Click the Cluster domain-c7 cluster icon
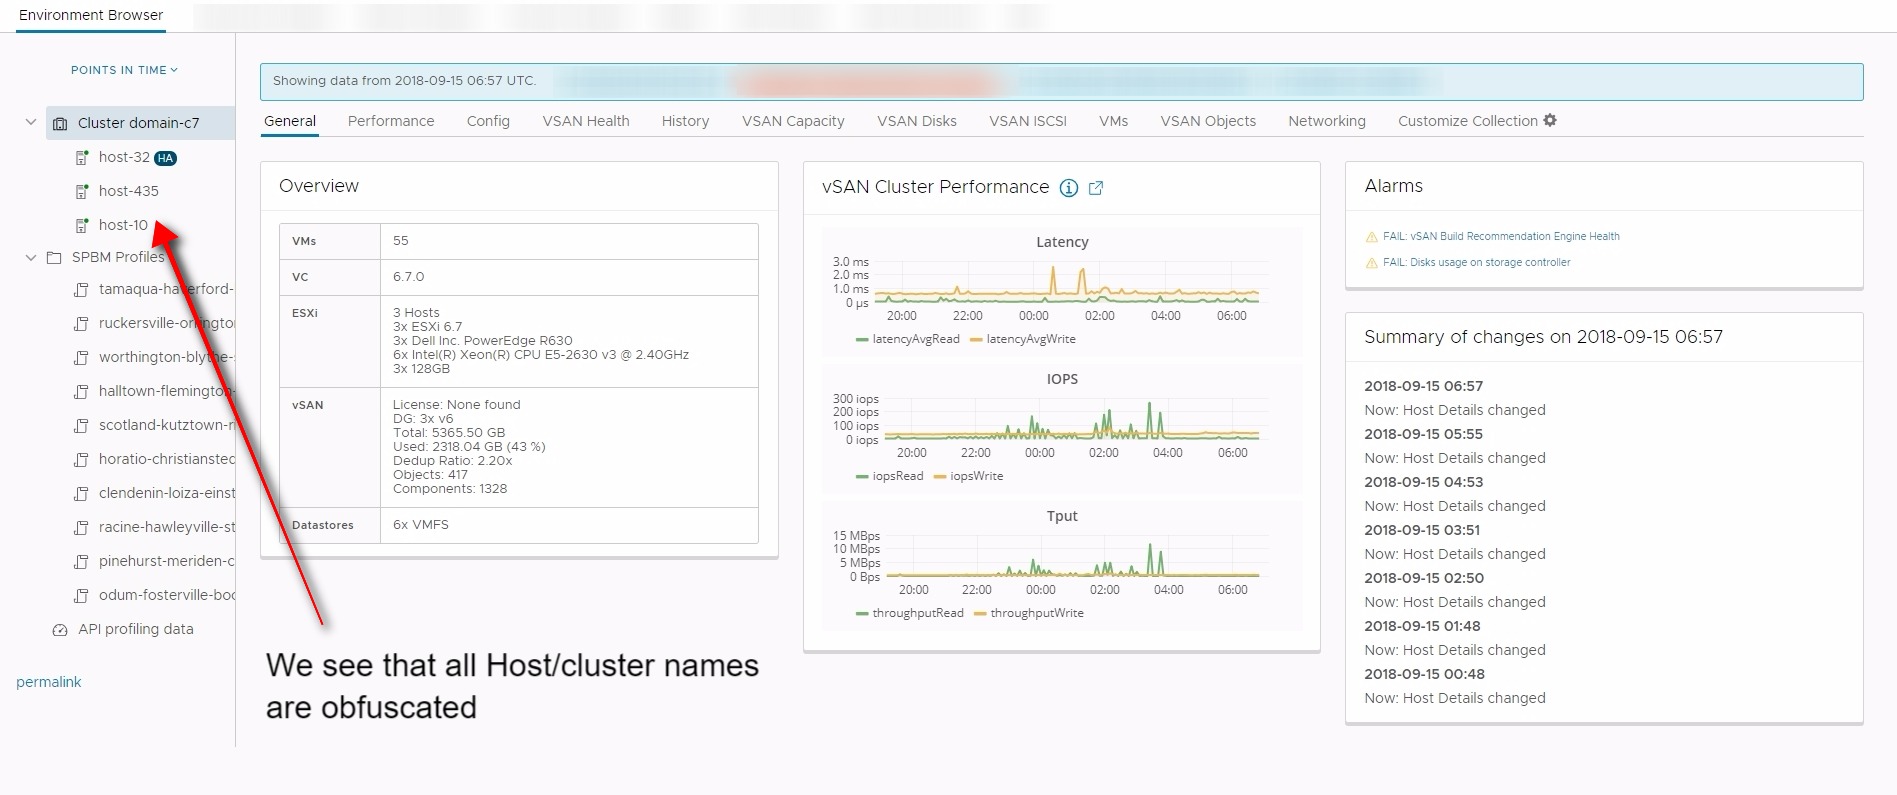 [x=60, y=124]
